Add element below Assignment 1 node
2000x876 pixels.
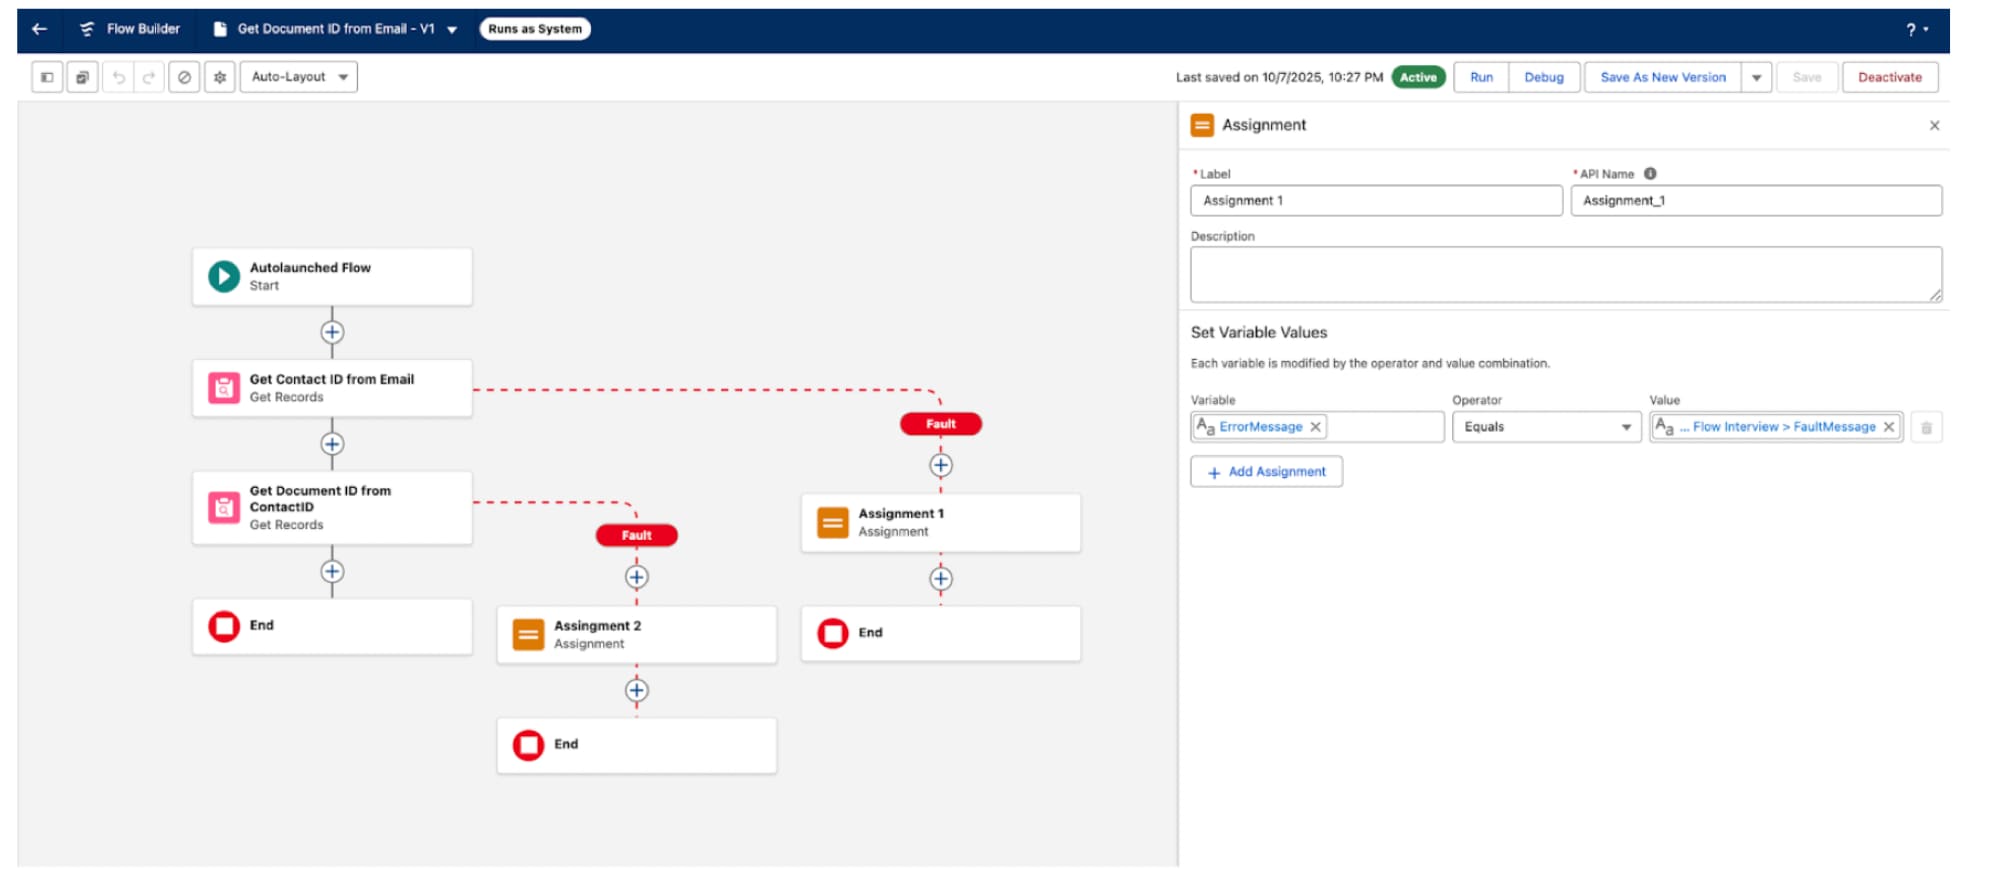click(941, 579)
